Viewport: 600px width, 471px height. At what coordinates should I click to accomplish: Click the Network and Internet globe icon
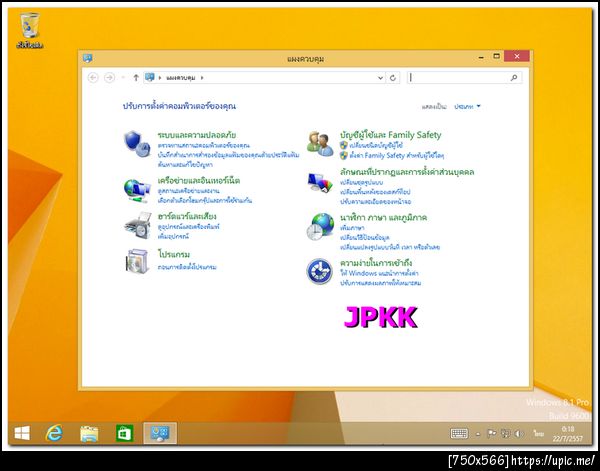point(137,190)
